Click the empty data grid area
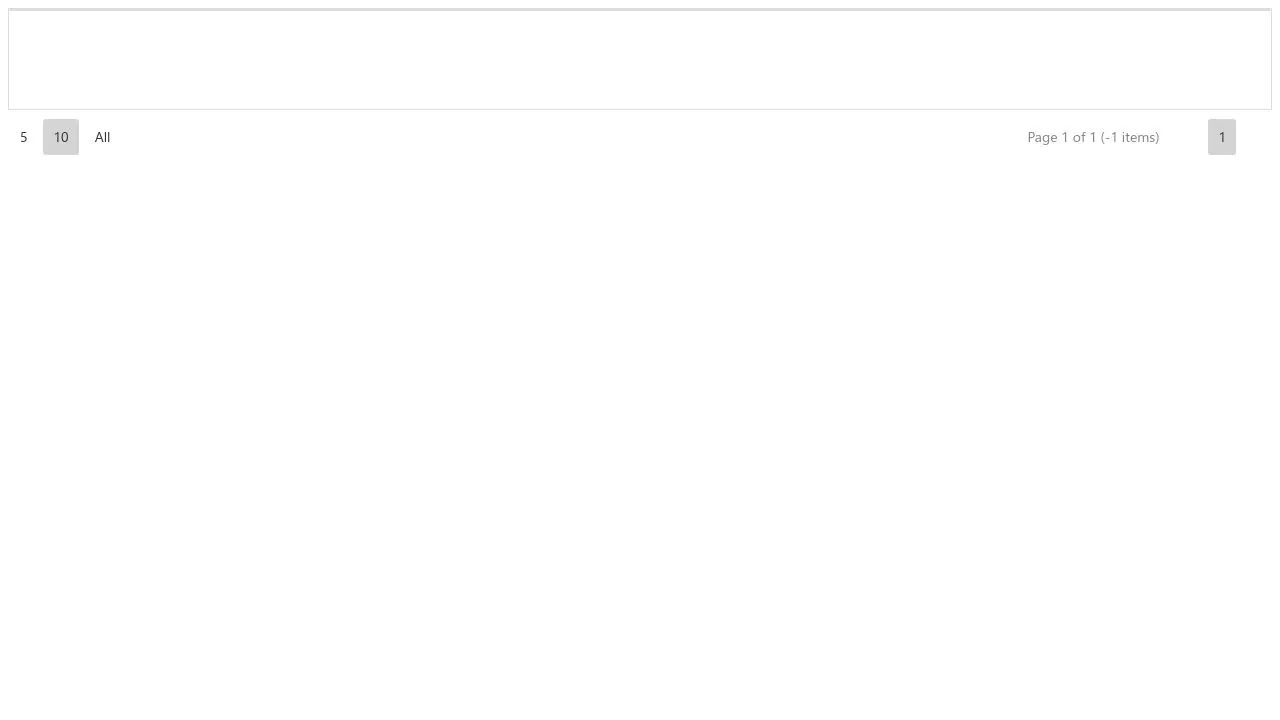Image resolution: width=1280 pixels, height=720 pixels. click(x=640, y=60)
